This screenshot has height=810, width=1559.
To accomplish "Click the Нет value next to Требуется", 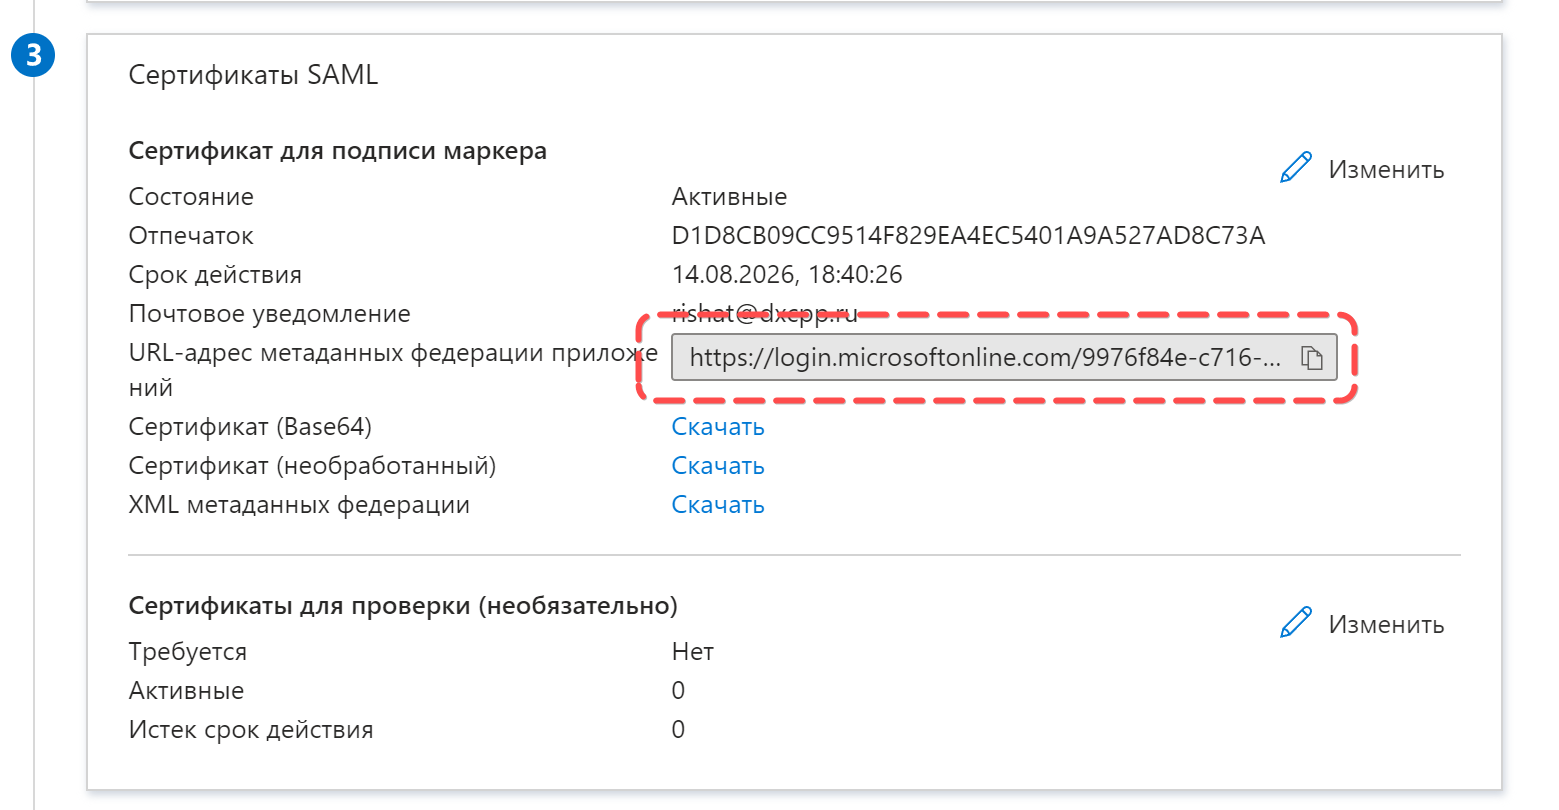I will point(692,652).
